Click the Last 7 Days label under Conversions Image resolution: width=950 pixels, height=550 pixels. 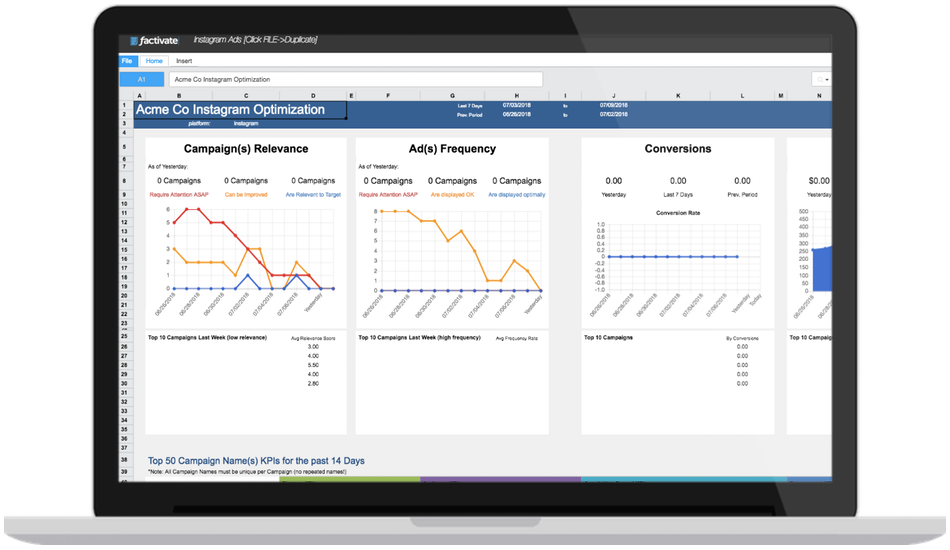coord(678,195)
